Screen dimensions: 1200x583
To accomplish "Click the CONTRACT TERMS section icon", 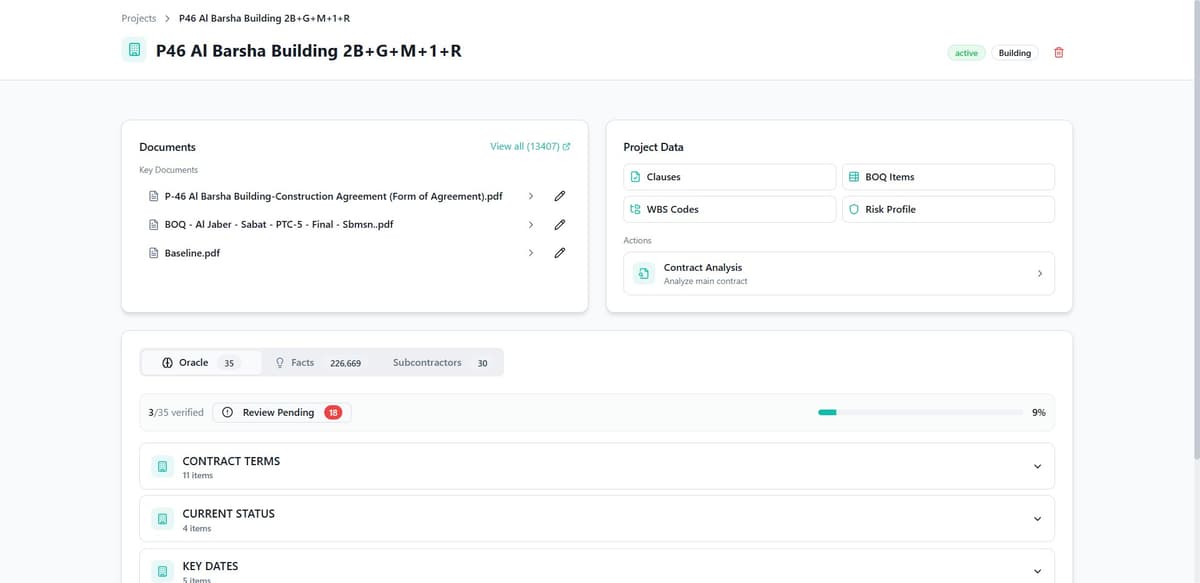I will 162,466.
